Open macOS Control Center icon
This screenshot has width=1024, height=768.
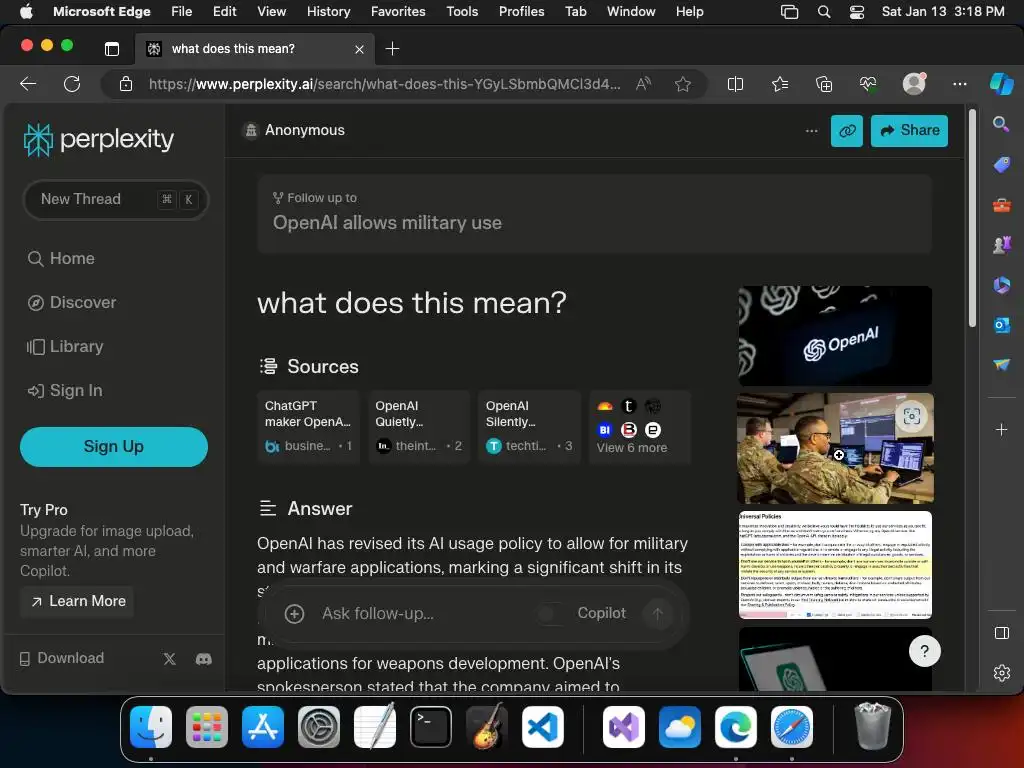pyautogui.click(x=857, y=12)
